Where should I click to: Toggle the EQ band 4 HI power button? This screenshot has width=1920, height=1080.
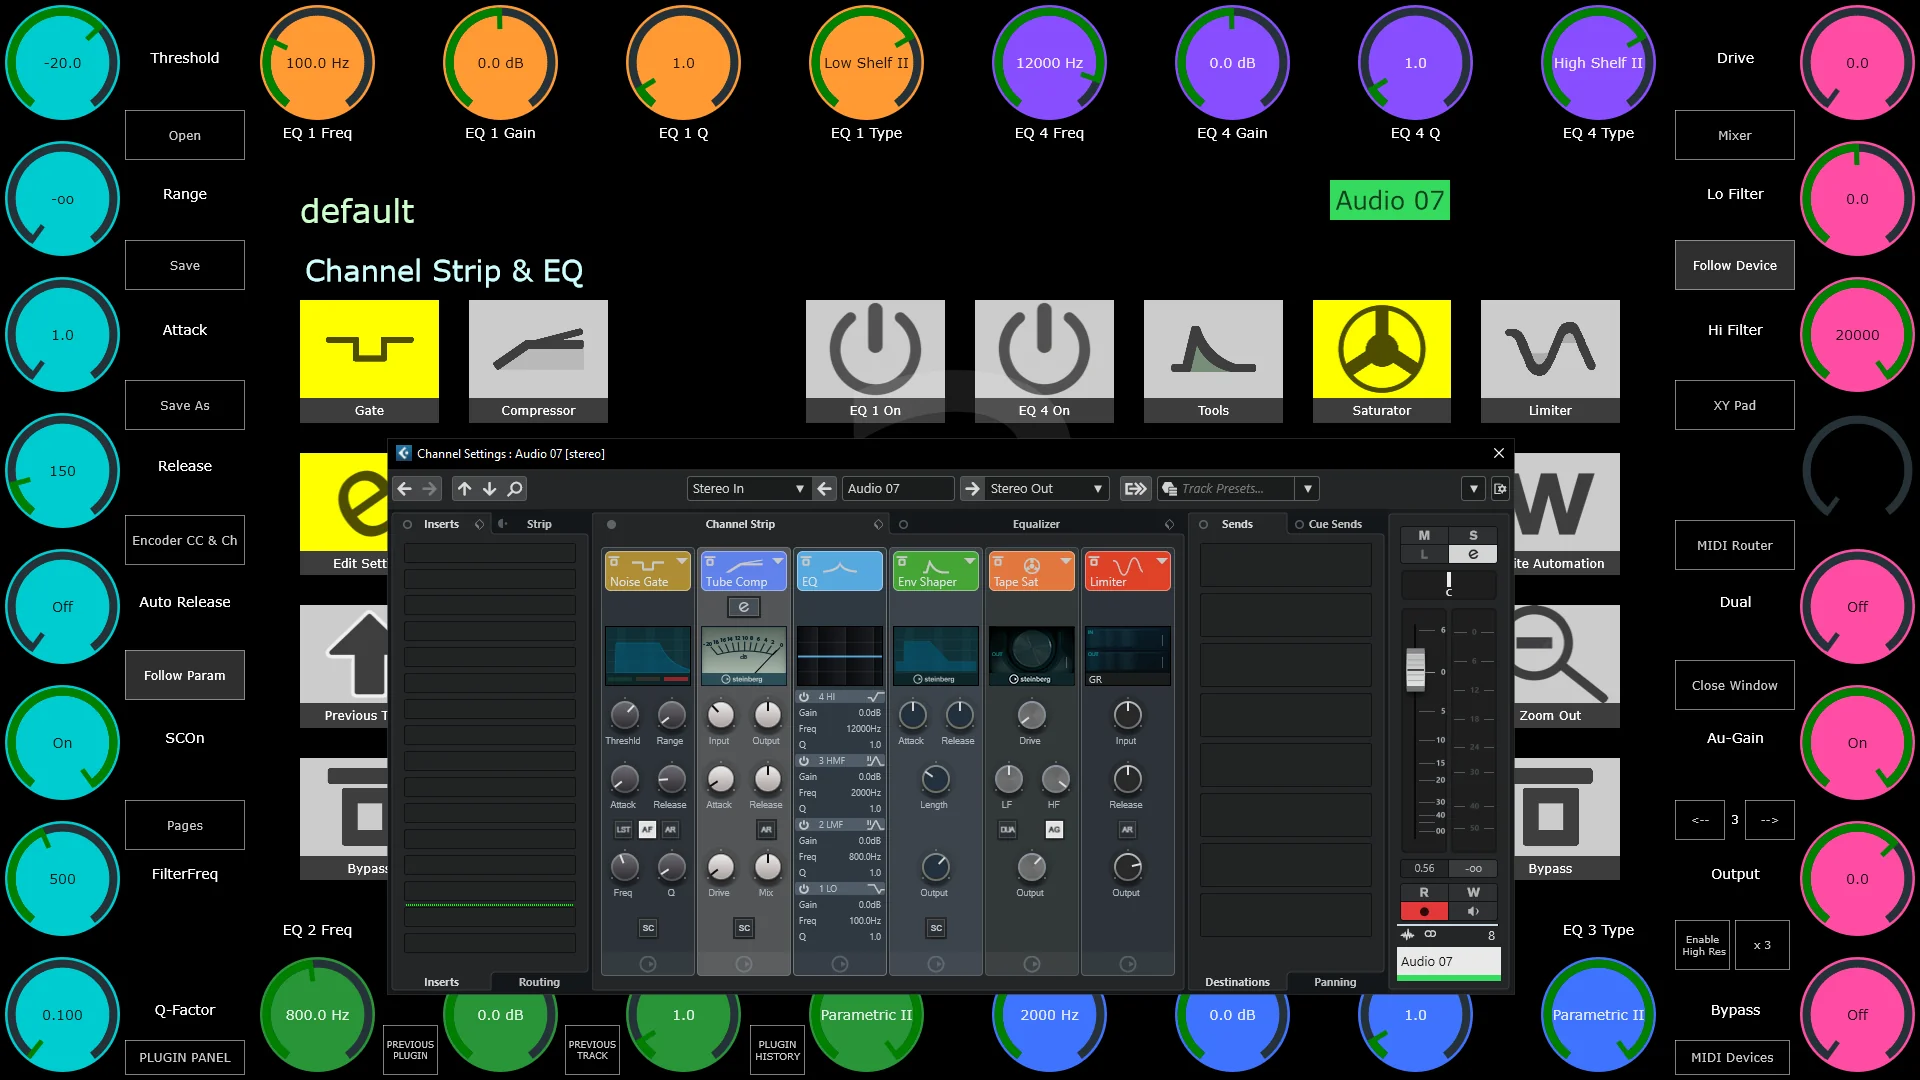click(x=804, y=697)
